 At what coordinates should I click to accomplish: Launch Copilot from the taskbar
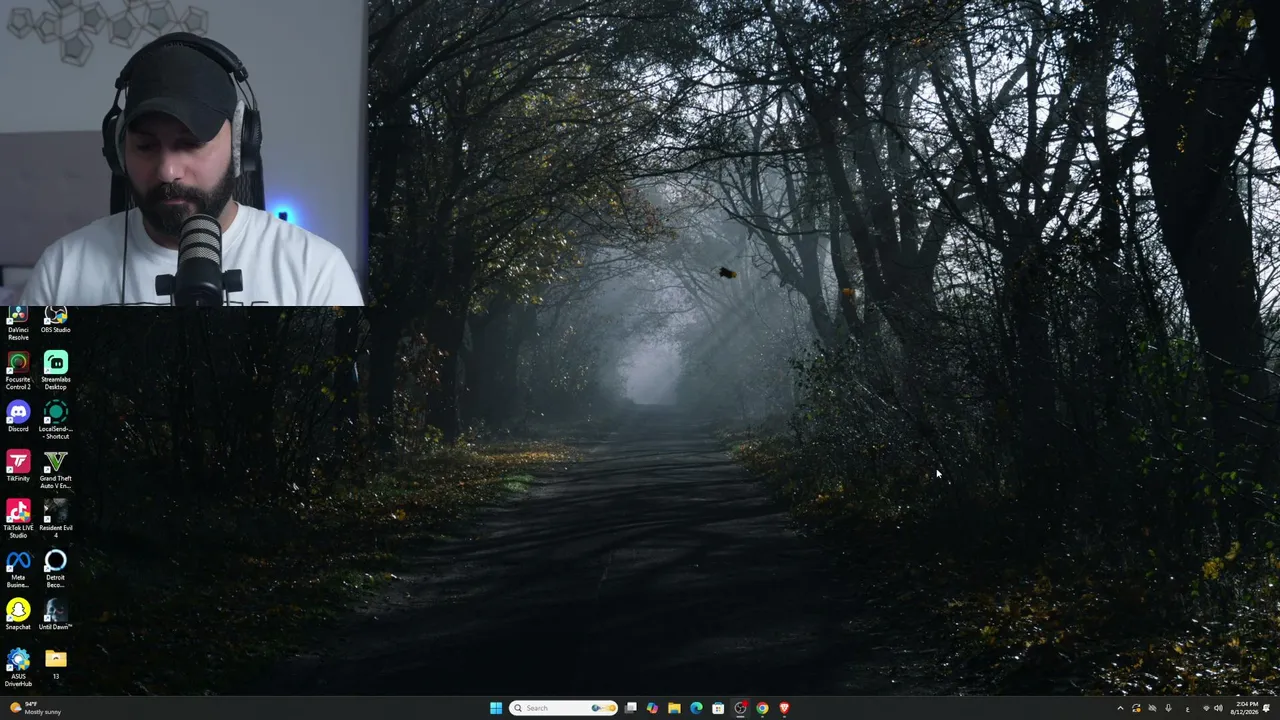[x=652, y=708]
